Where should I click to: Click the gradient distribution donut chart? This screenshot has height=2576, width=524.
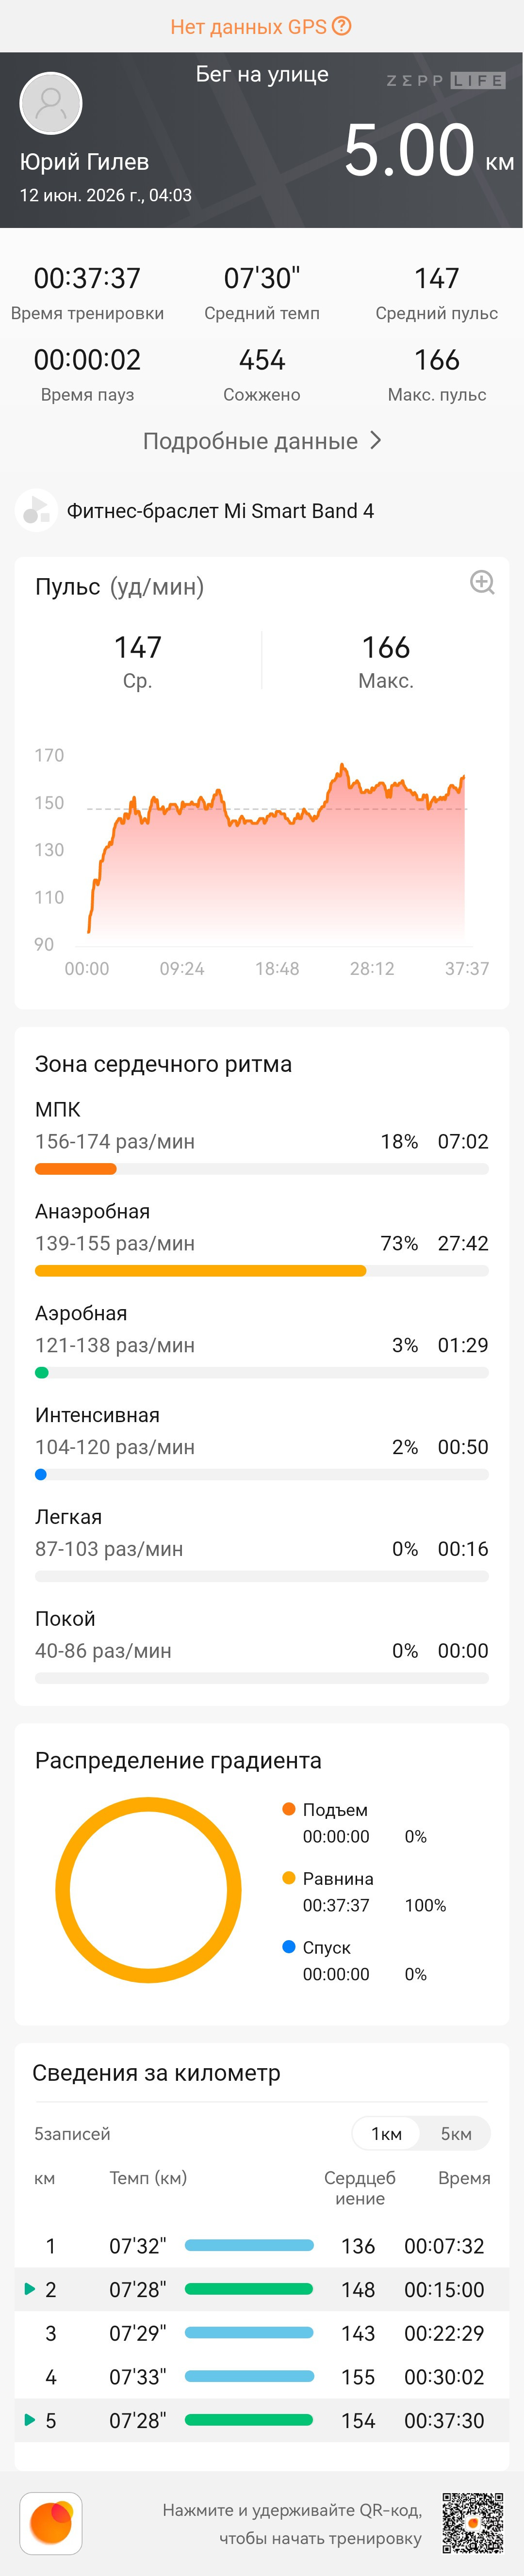point(148,1889)
